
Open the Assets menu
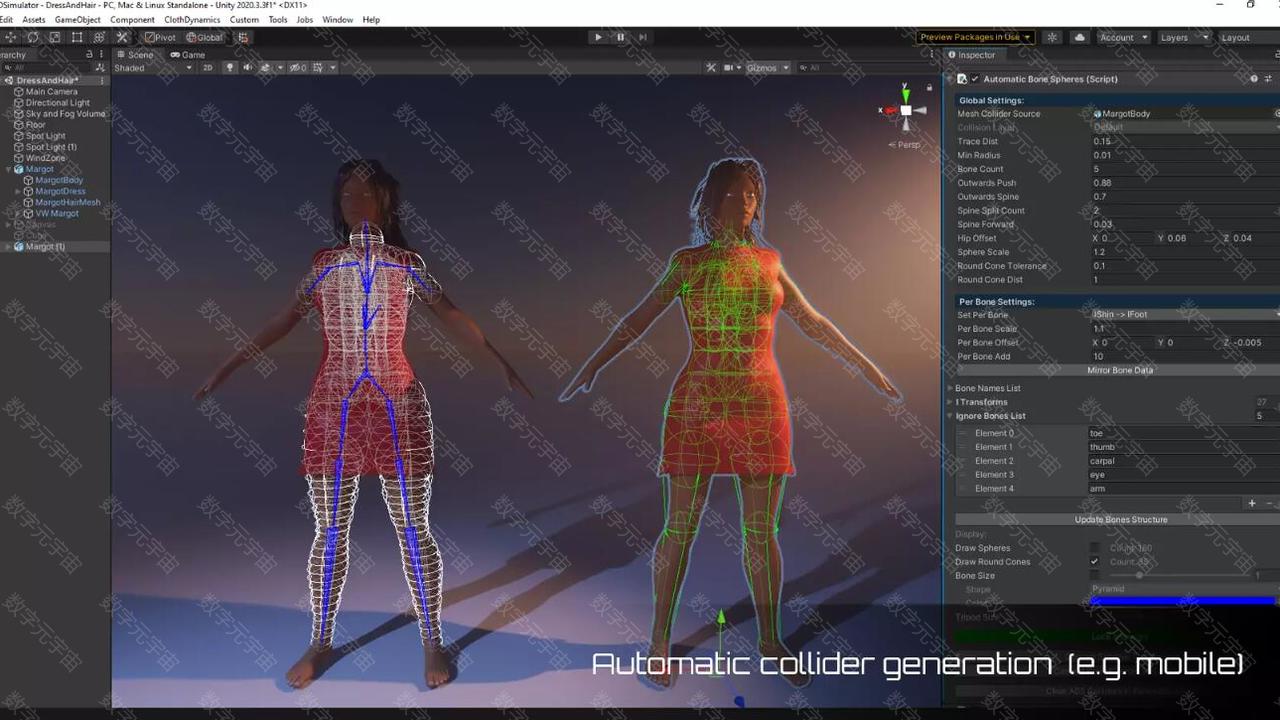click(x=33, y=20)
